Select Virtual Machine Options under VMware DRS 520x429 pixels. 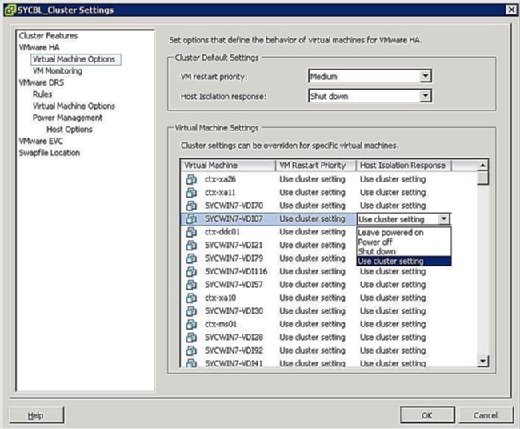coord(74,106)
